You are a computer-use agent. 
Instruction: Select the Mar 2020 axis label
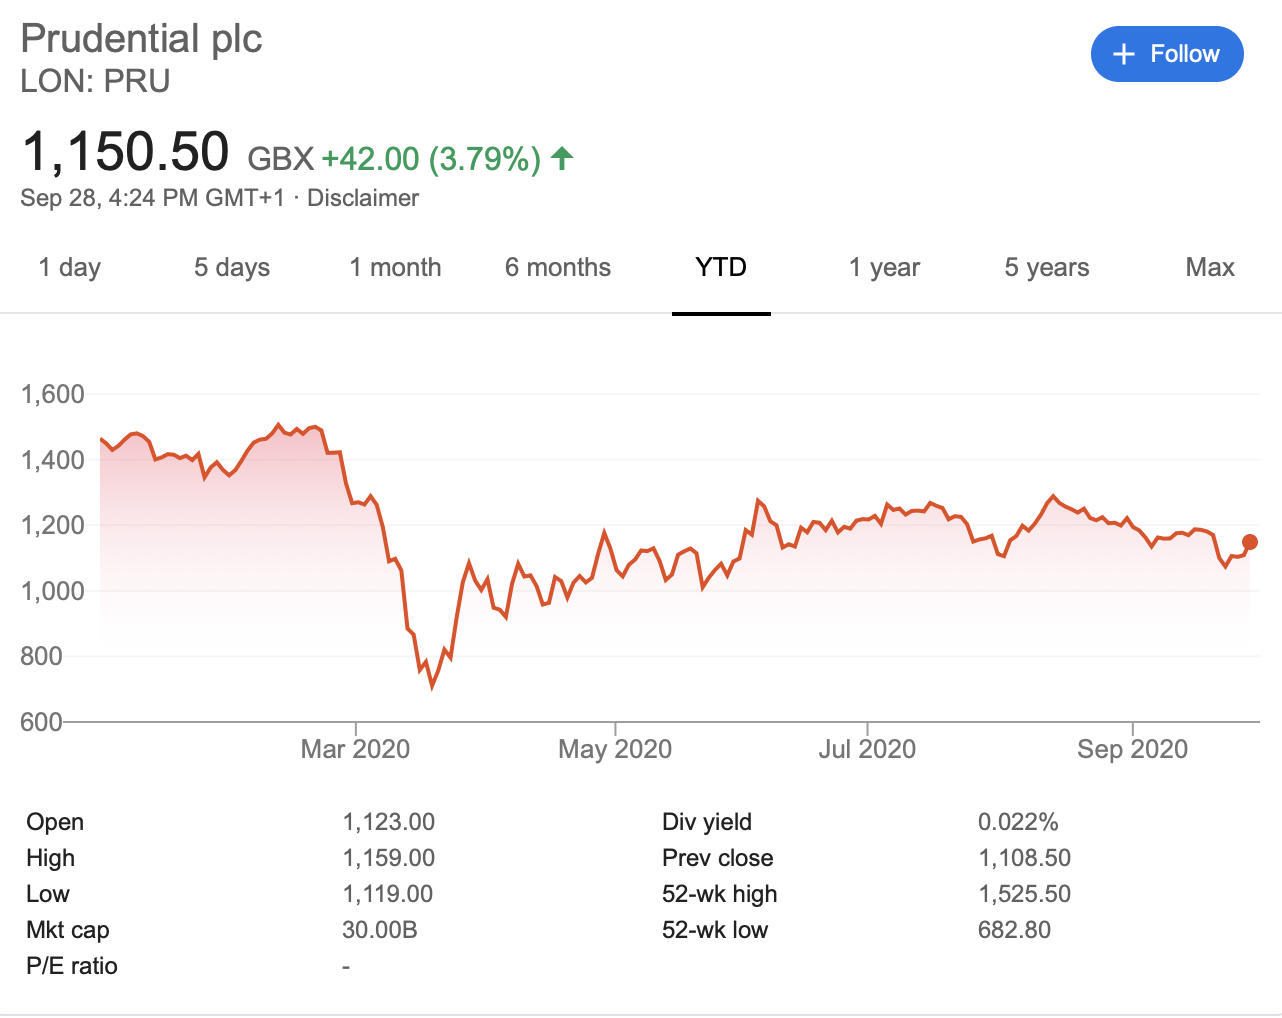point(355,748)
